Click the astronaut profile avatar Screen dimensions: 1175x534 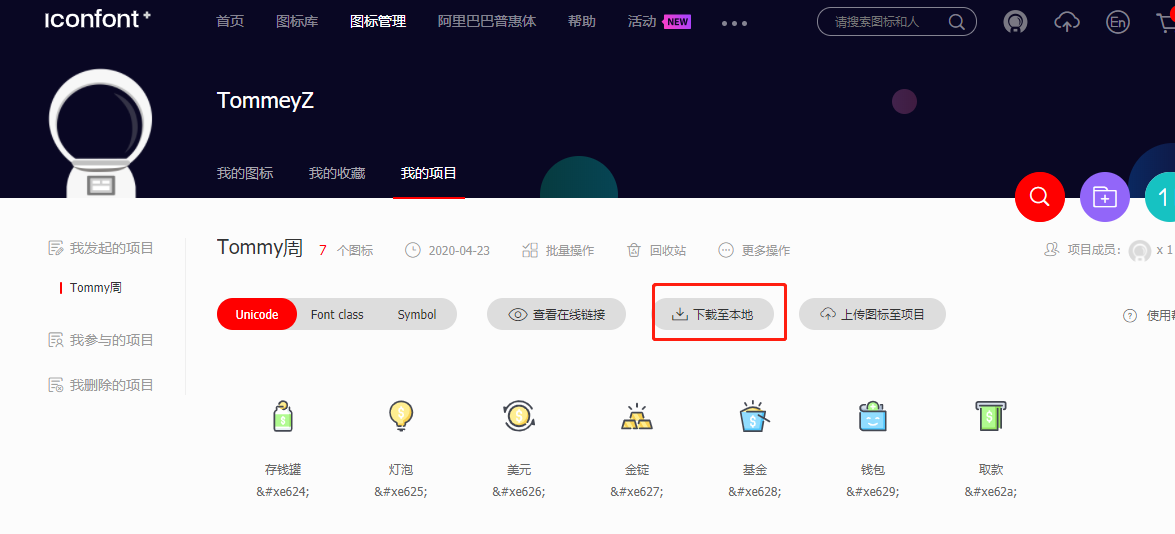(100, 133)
